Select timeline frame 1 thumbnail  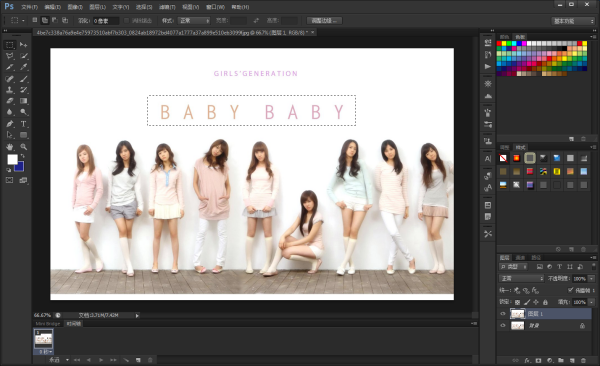point(44,339)
